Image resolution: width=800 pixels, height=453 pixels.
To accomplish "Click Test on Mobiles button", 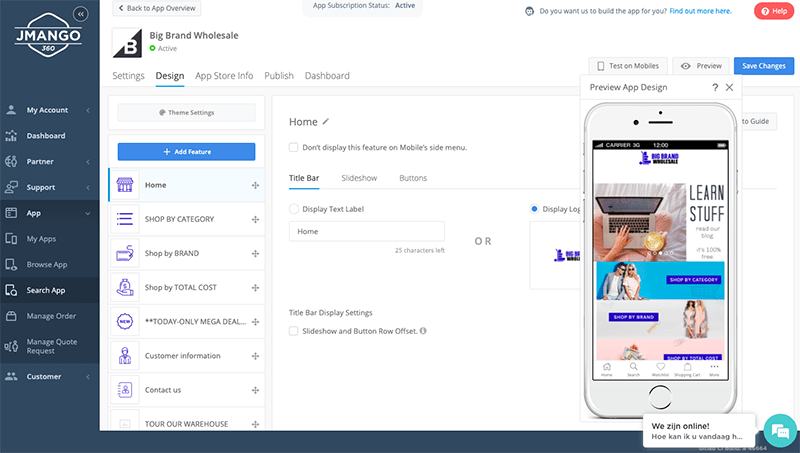I will [628, 66].
